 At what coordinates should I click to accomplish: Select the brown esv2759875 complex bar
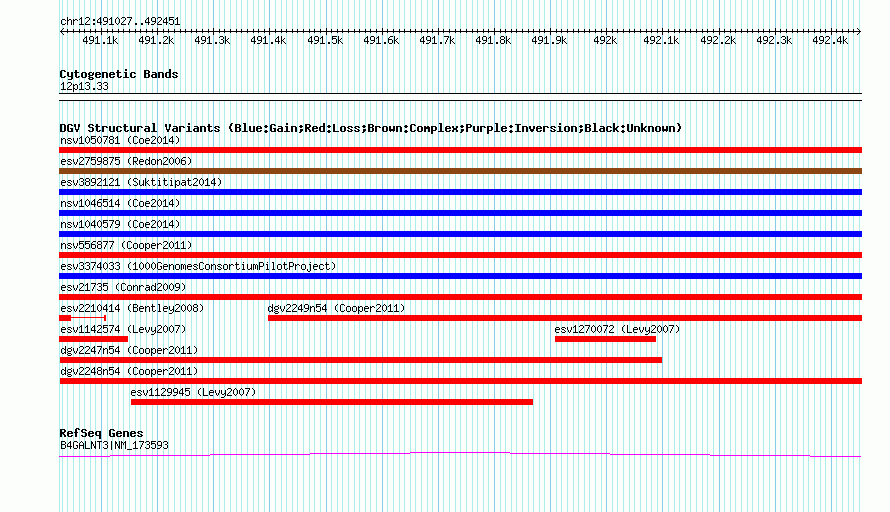[460, 171]
